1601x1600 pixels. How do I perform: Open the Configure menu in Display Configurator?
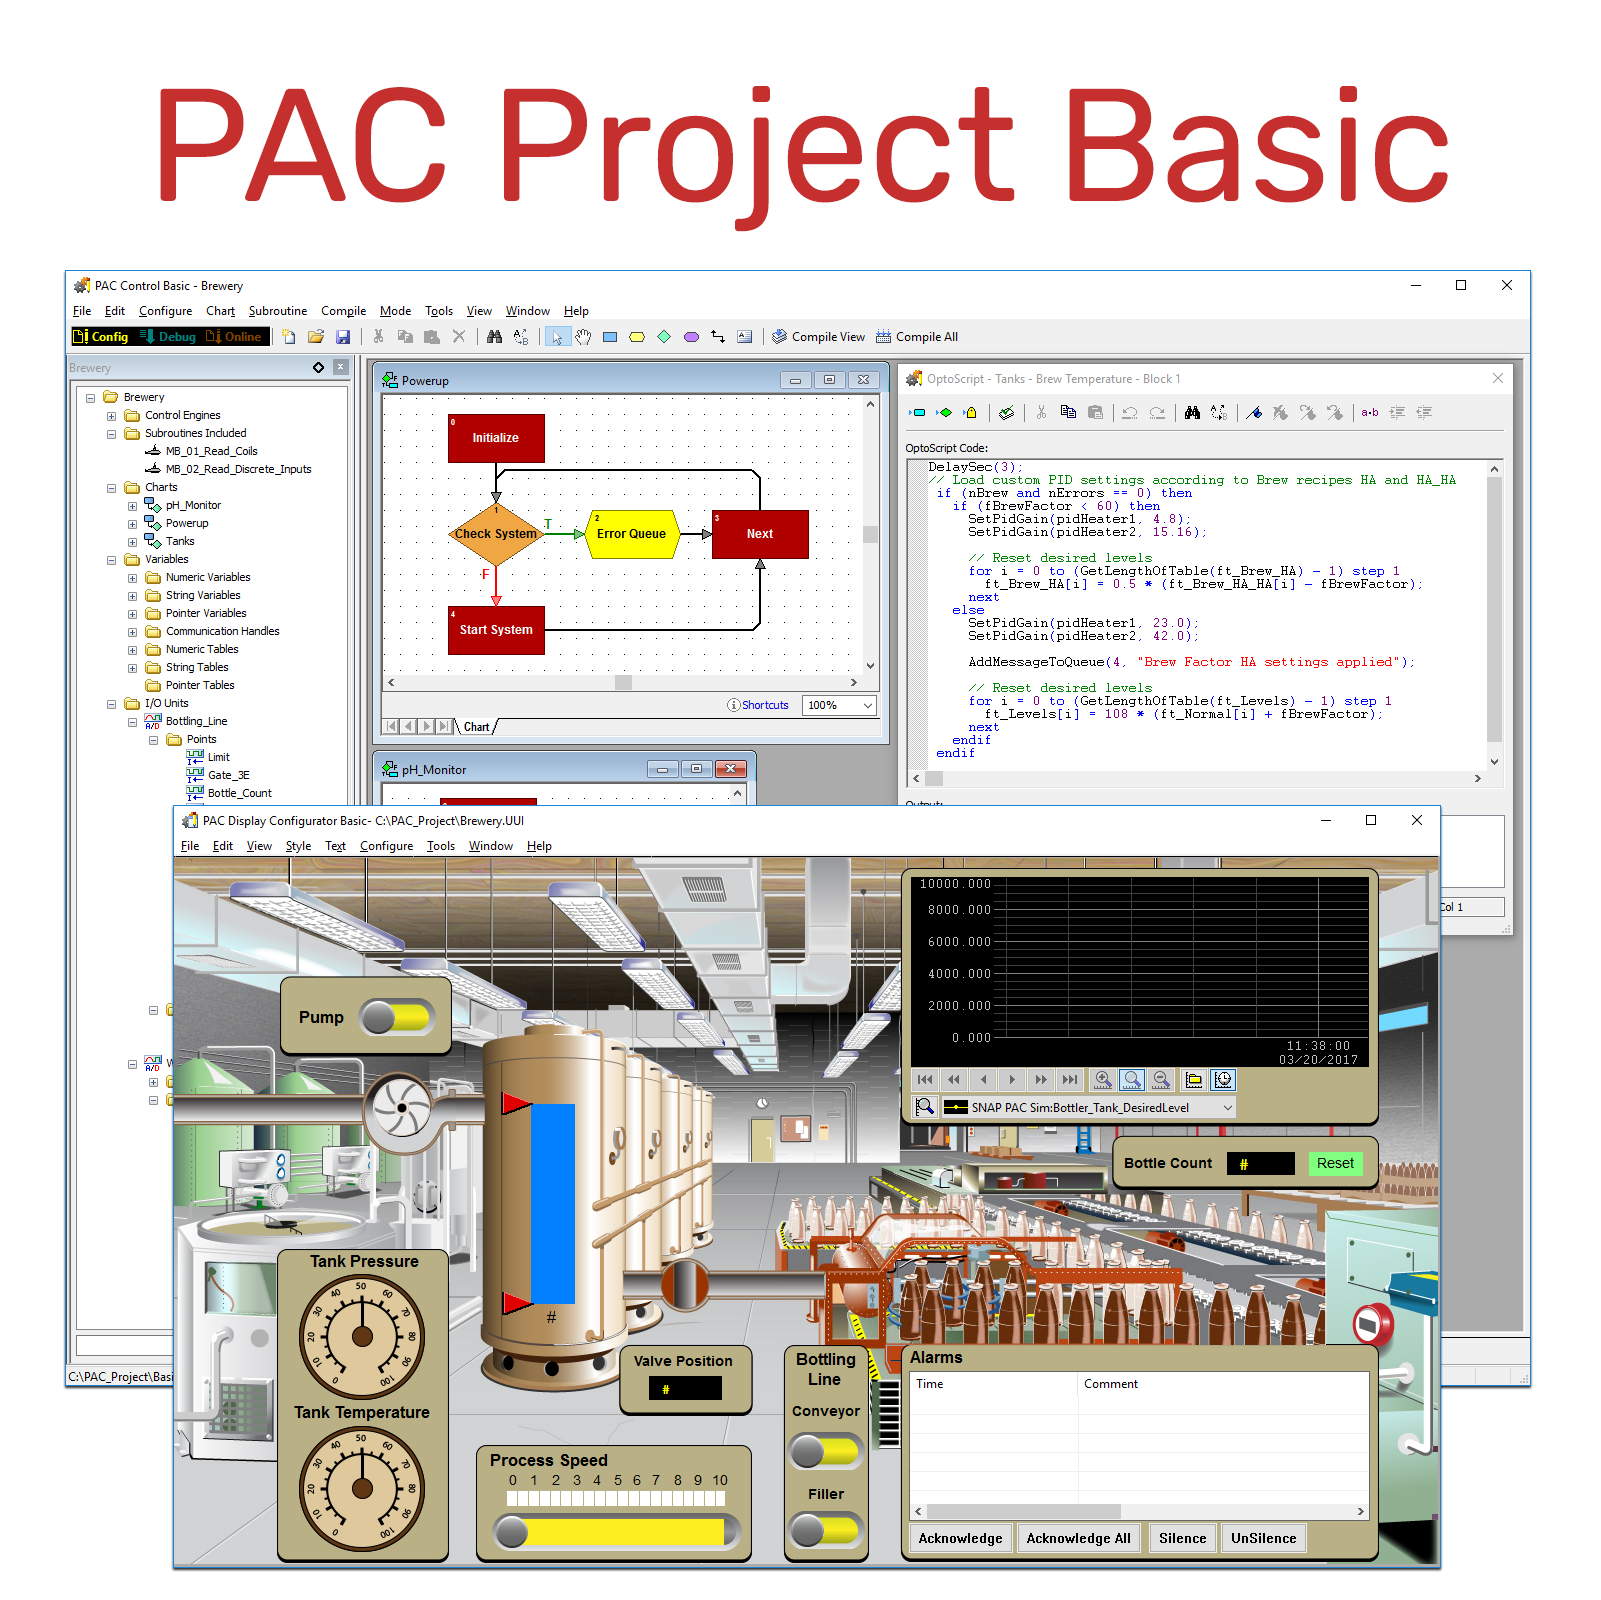pos(386,846)
